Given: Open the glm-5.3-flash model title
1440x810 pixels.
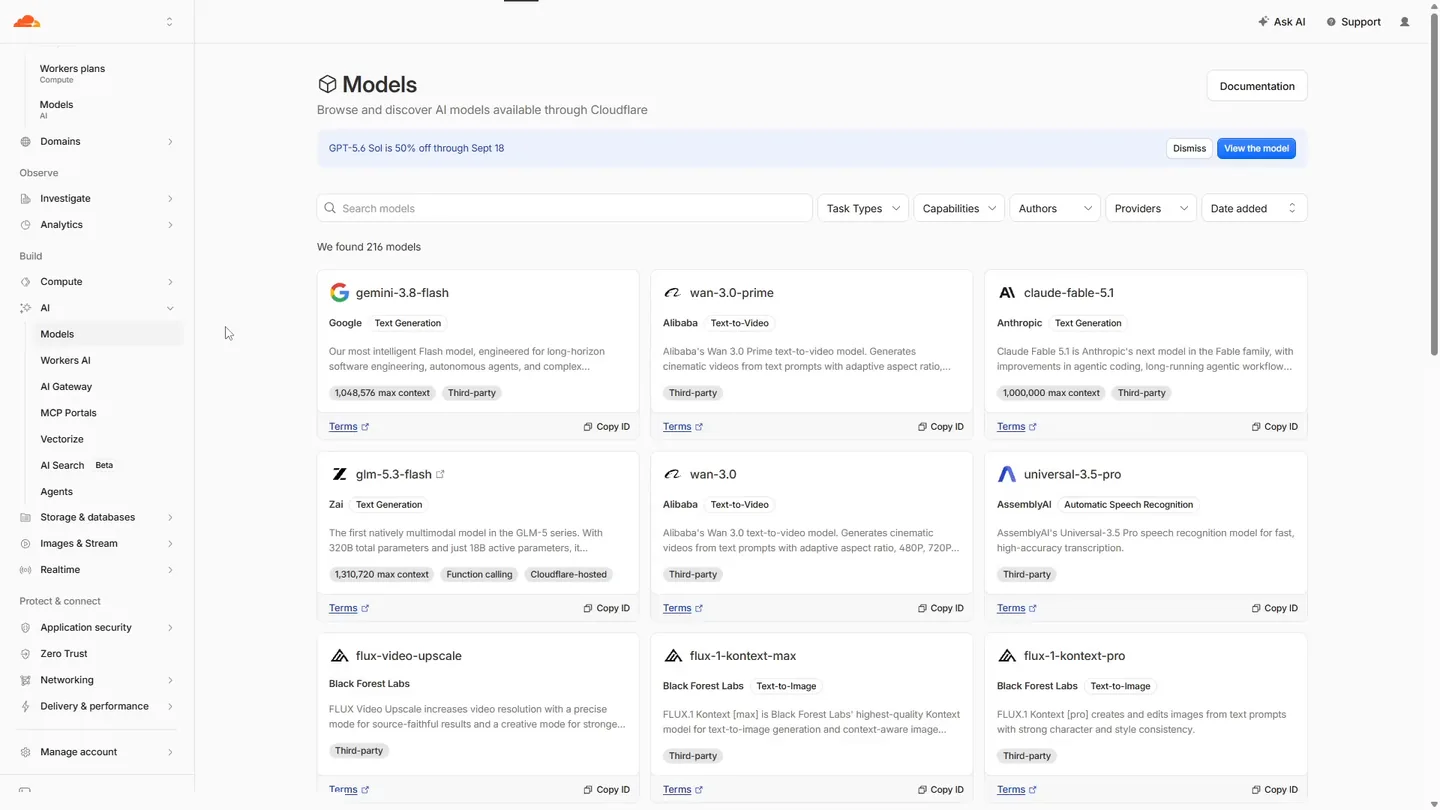Looking at the screenshot, I should point(394,475).
